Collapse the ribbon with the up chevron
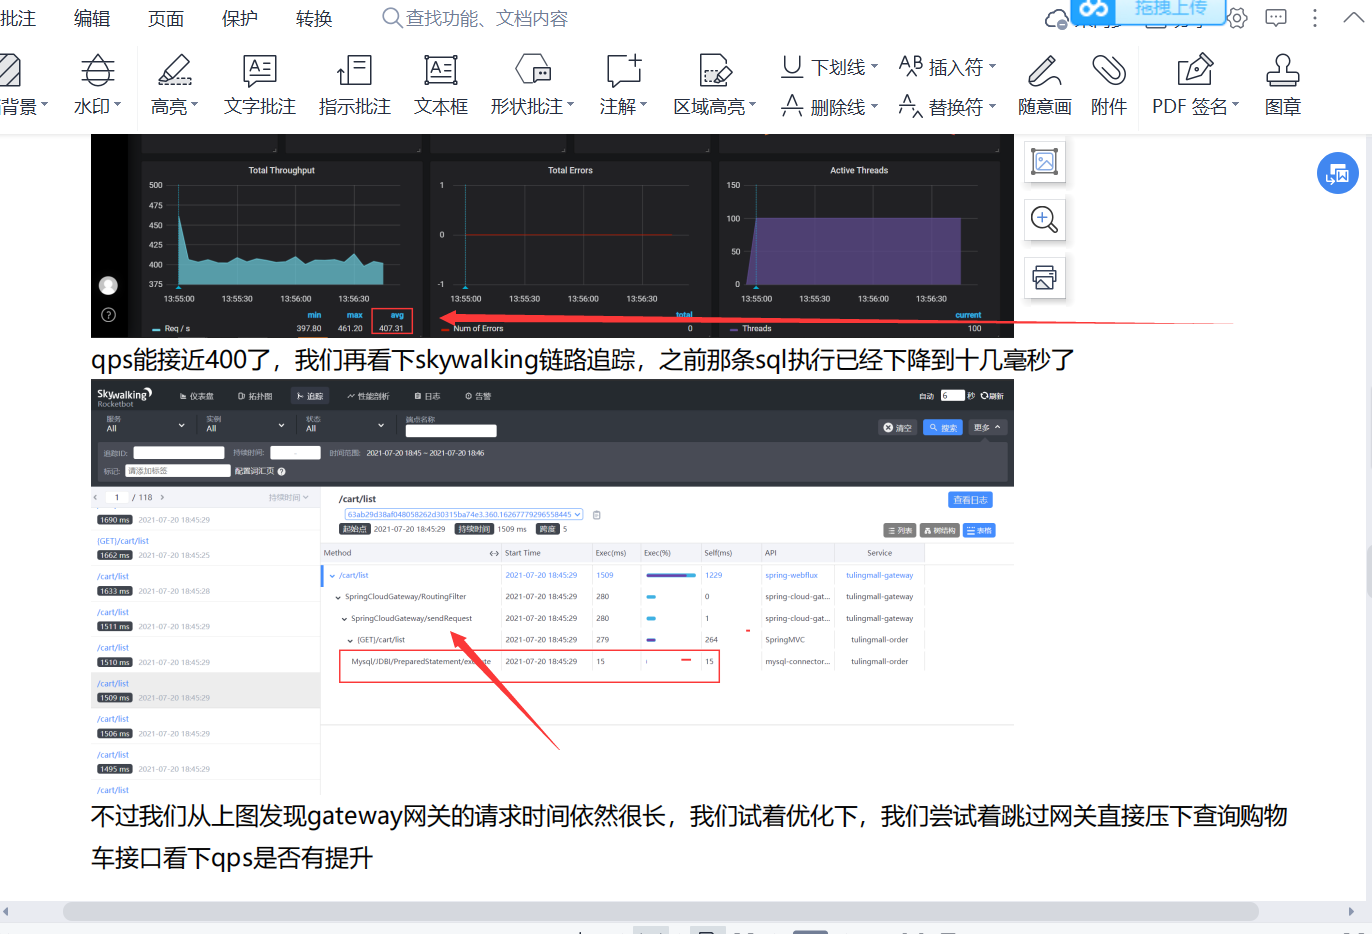This screenshot has width=1372, height=934. 1352,18
